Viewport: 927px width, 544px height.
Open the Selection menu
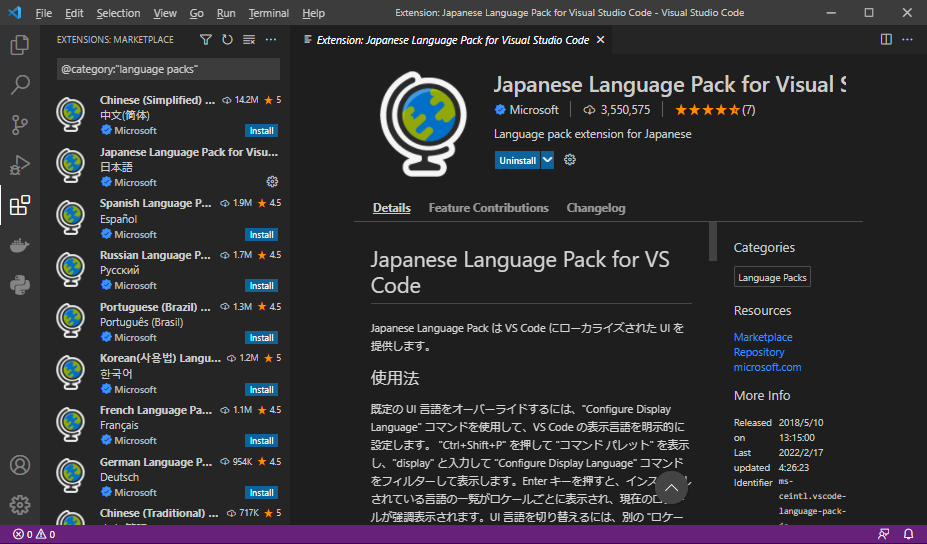tap(118, 13)
